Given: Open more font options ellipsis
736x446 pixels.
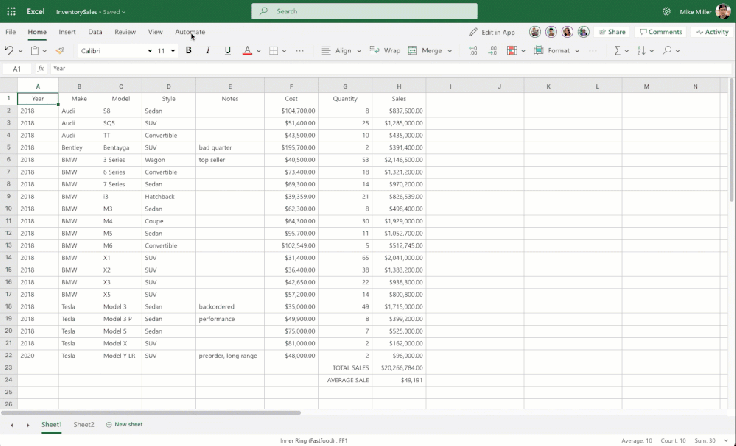Looking at the screenshot, I should click(299, 50).
